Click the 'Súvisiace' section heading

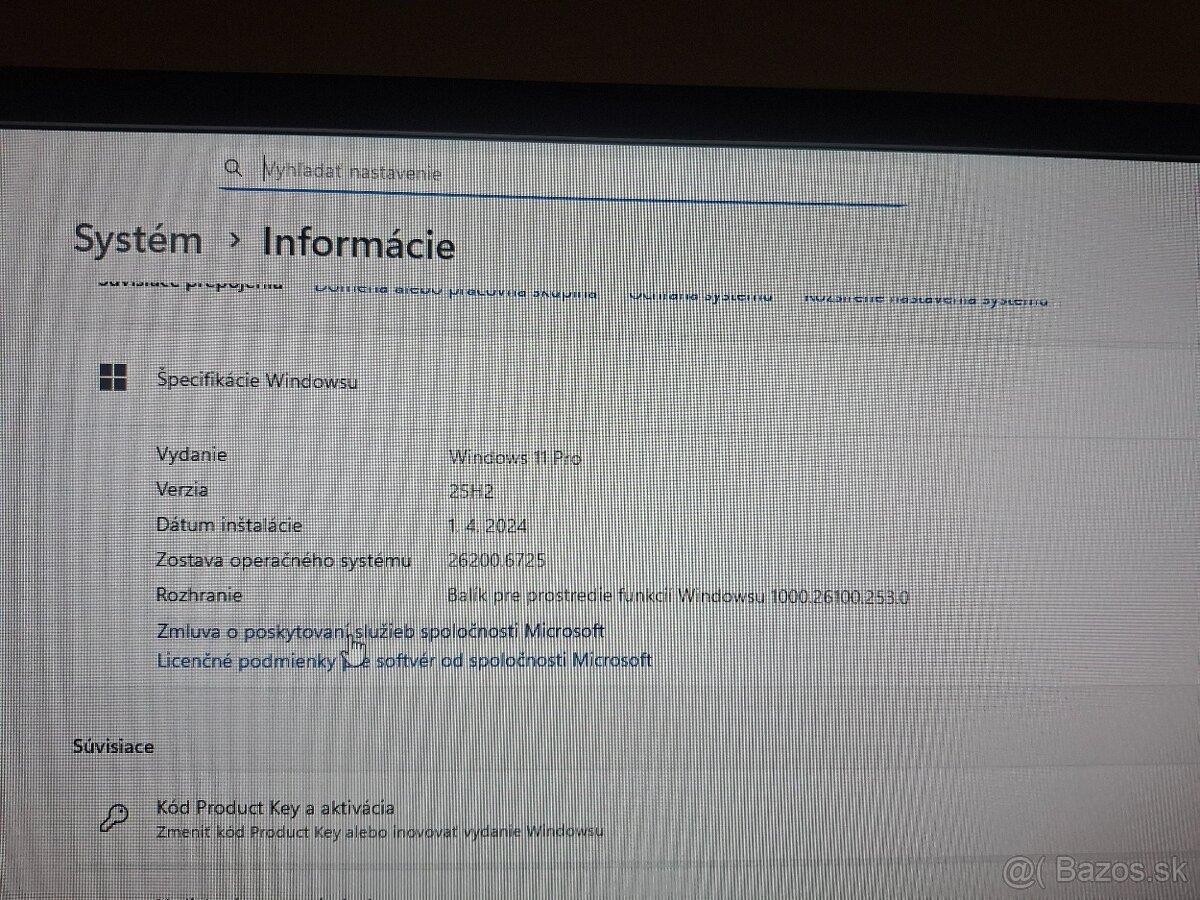[113, 746]
